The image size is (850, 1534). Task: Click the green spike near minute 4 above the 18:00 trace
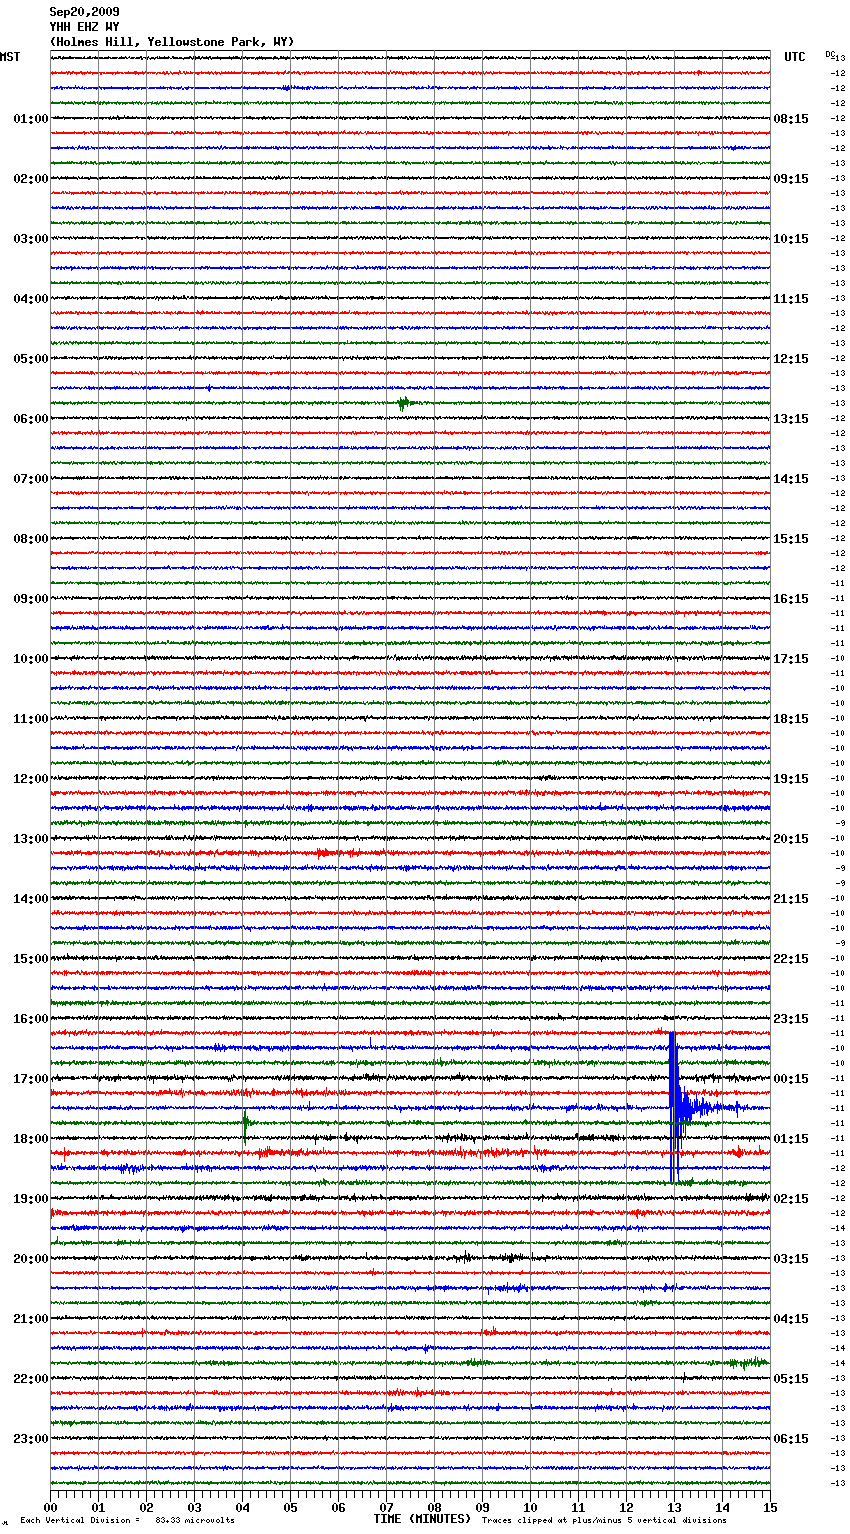tap(245, 1124)
